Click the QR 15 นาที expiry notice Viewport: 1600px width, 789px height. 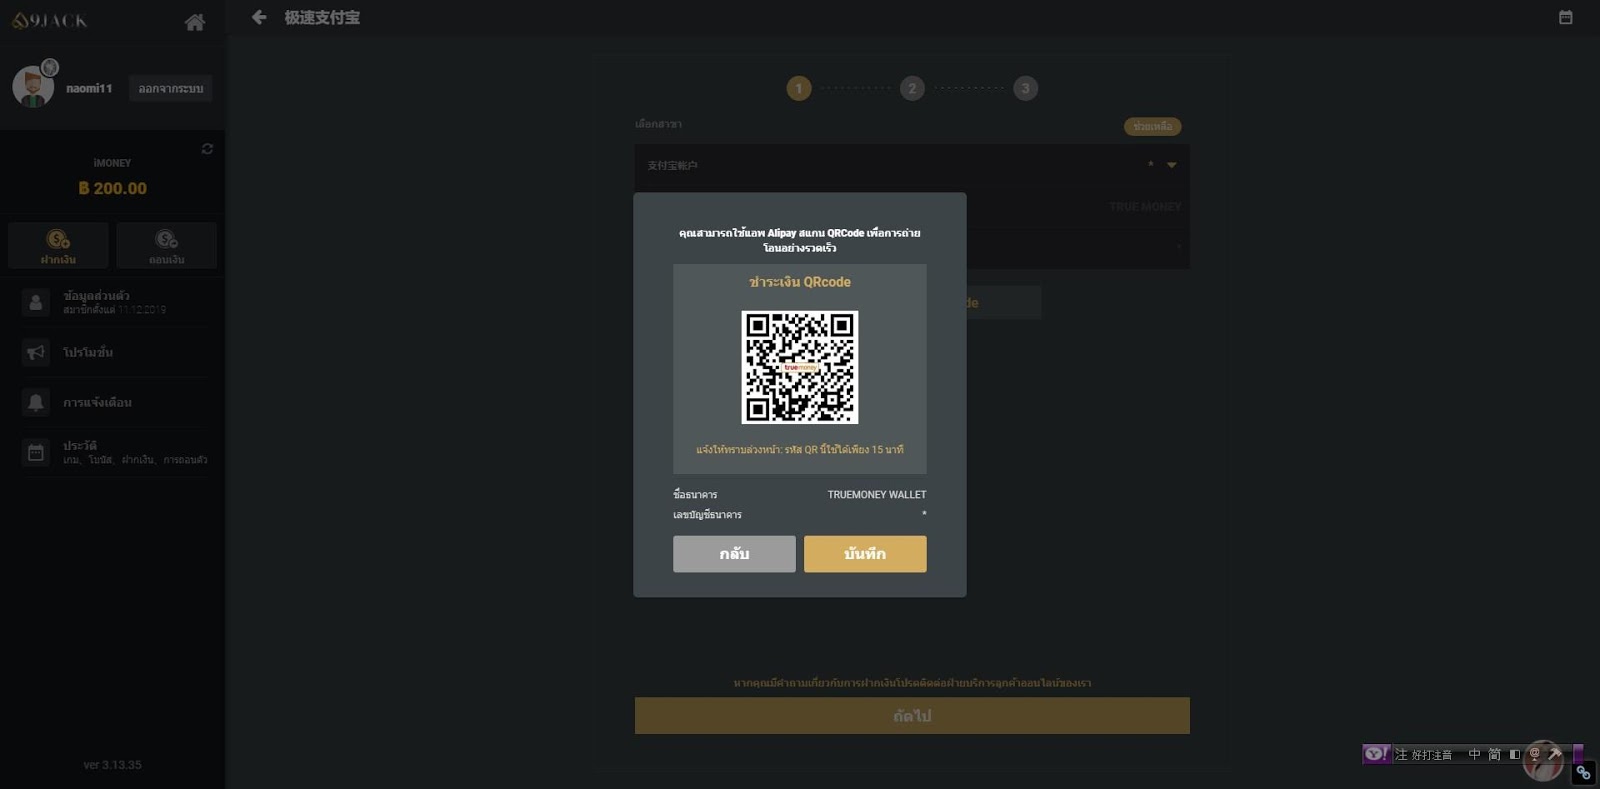click(800, 450)
